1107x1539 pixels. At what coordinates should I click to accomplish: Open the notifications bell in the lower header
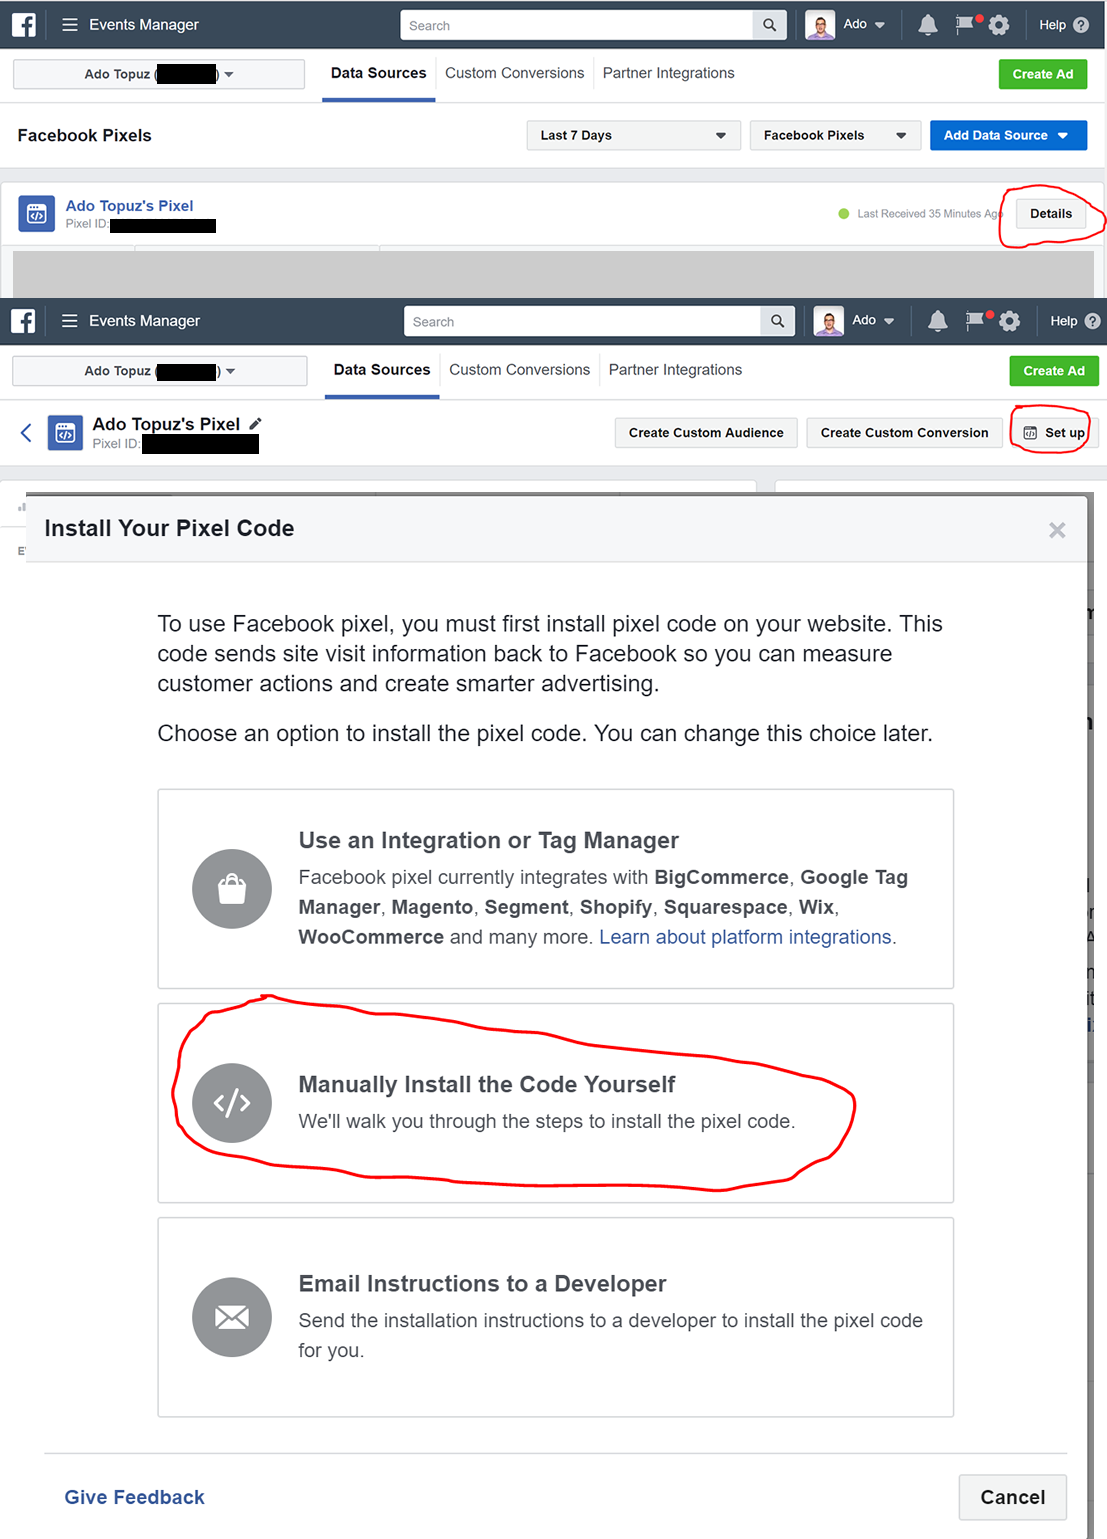(x=937, y=321)
